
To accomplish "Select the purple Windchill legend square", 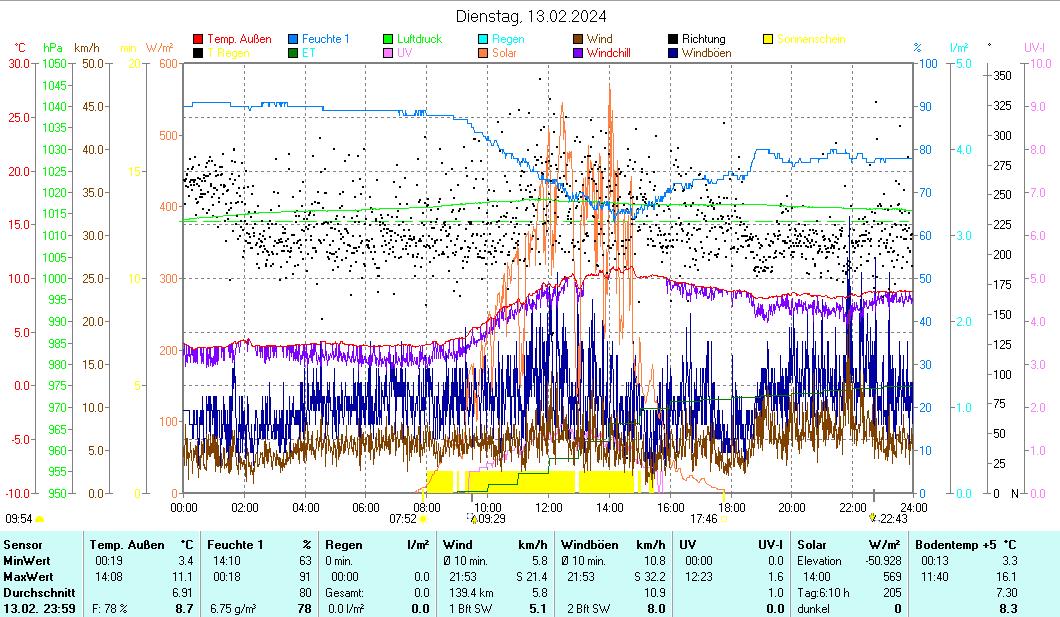I will (x=578, y=53).
